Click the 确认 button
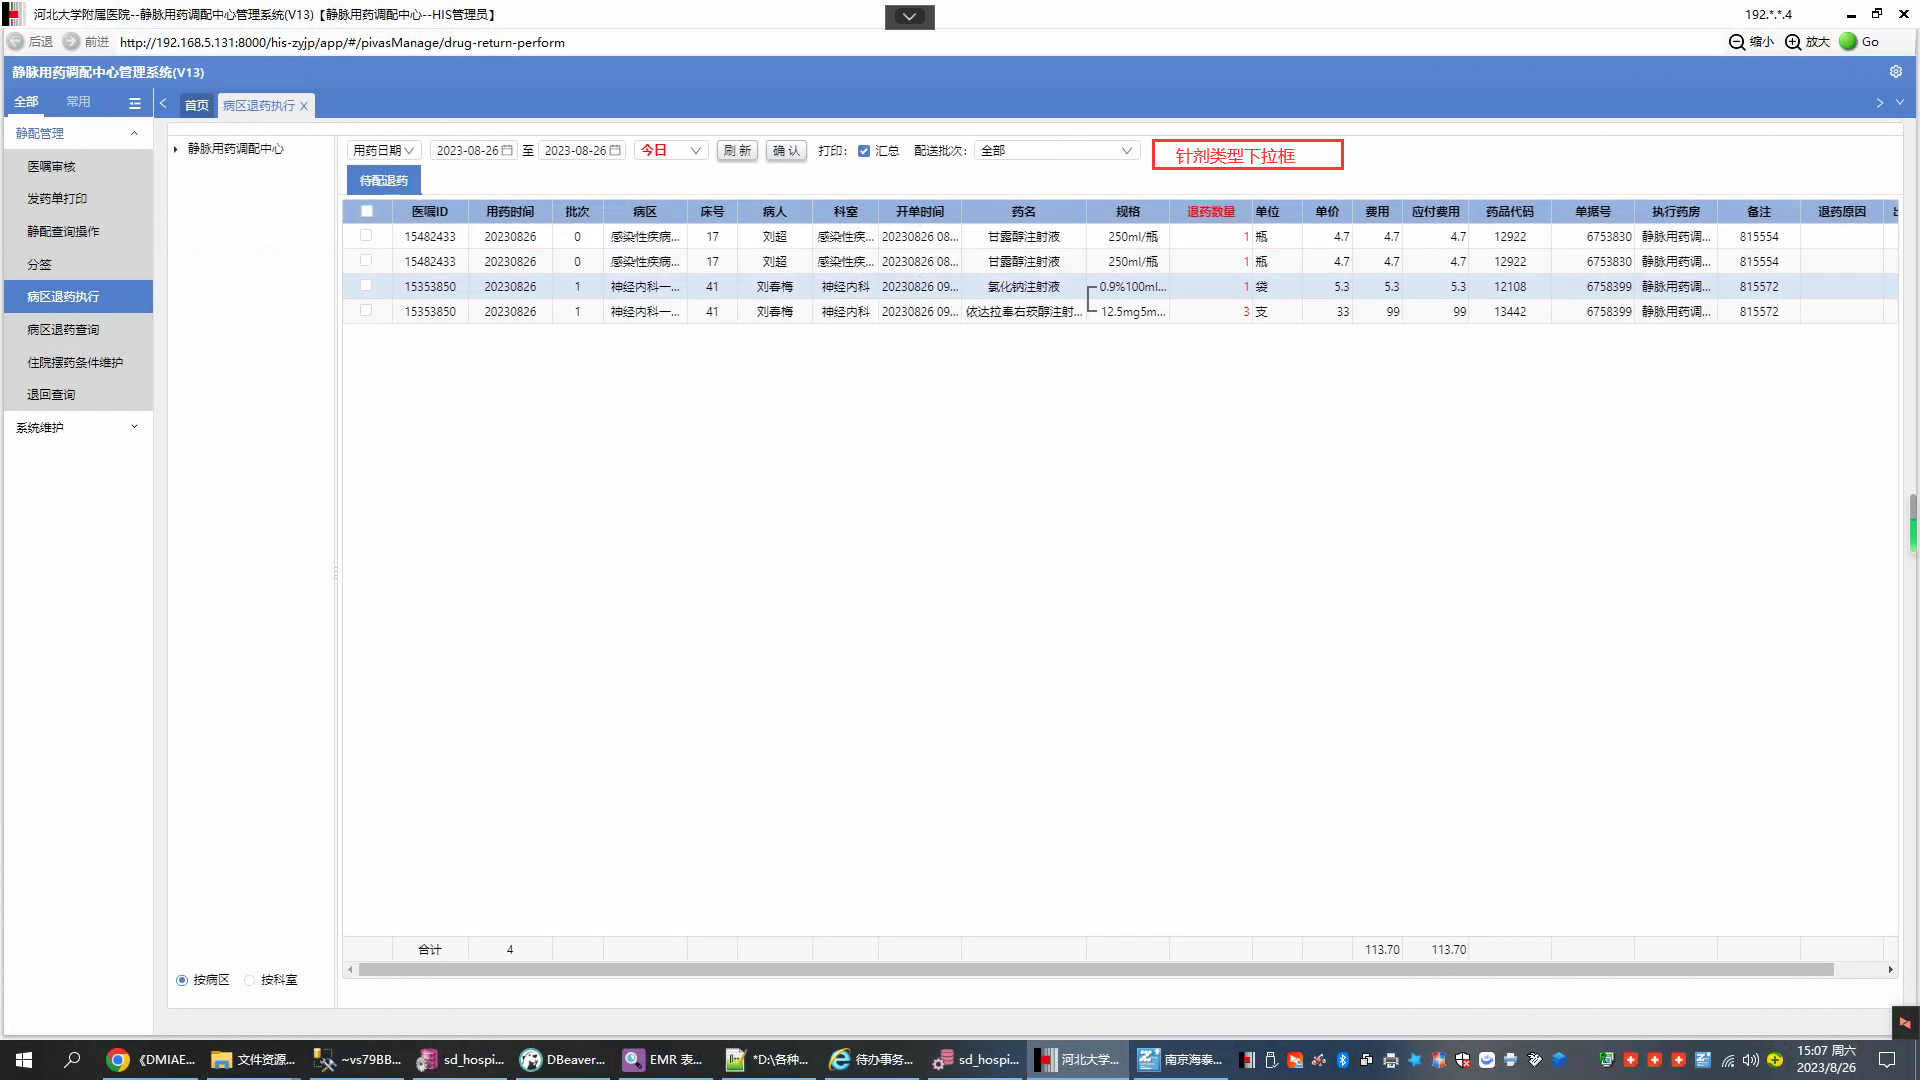Image resolution: width=1920 pixels, height=1080 pixels. click(x=786, y=151)
